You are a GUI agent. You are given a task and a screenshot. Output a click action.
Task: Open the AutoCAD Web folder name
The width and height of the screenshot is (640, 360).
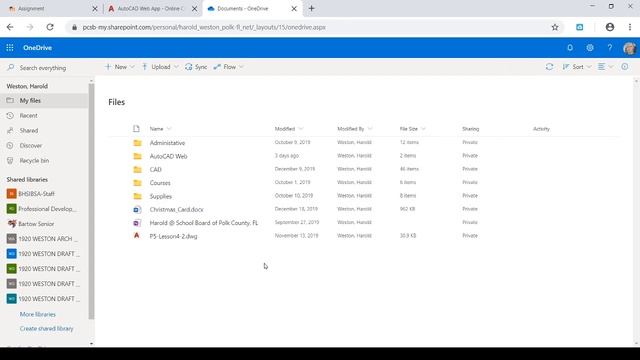click(168, 156)
